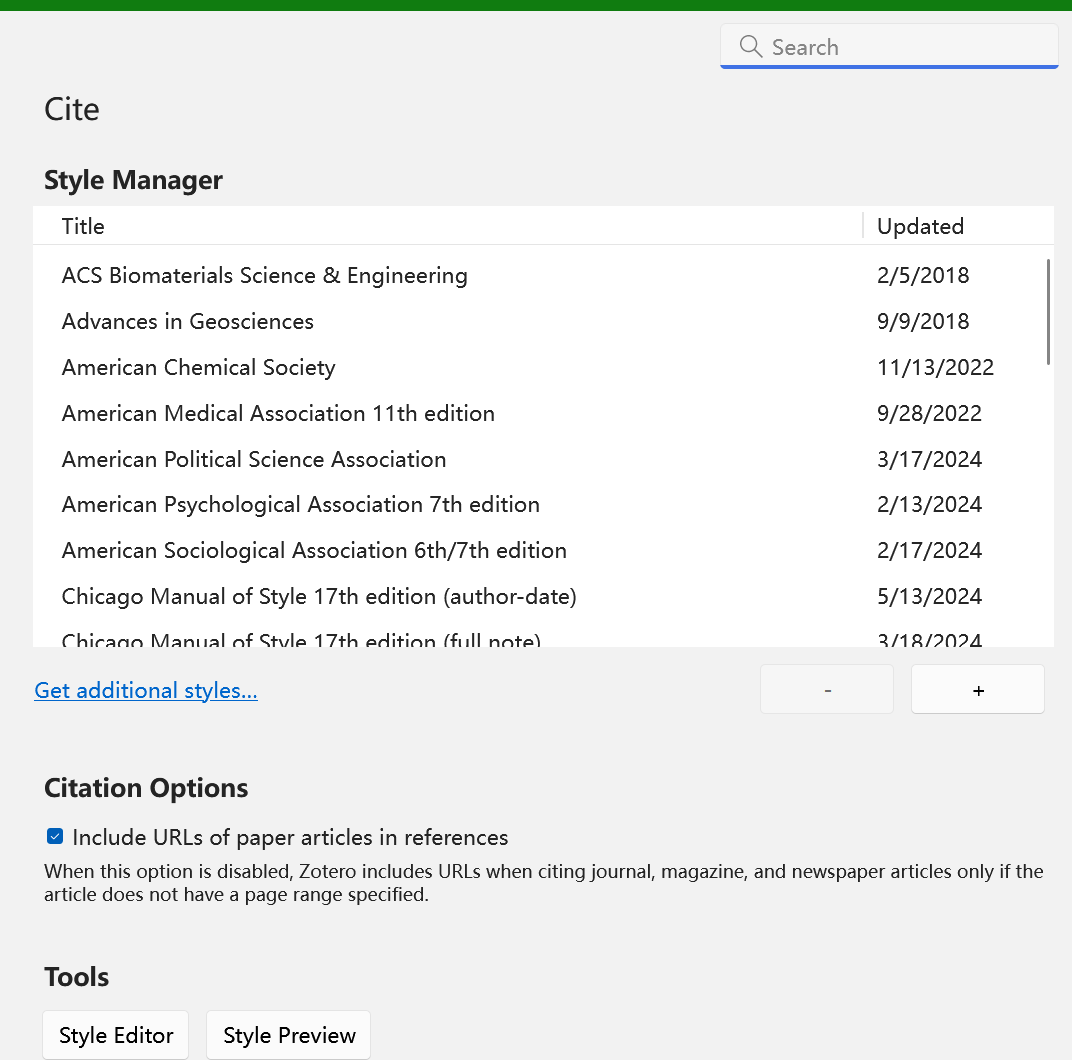Click the 9/9/2018 updated date cell

point(923,321)
